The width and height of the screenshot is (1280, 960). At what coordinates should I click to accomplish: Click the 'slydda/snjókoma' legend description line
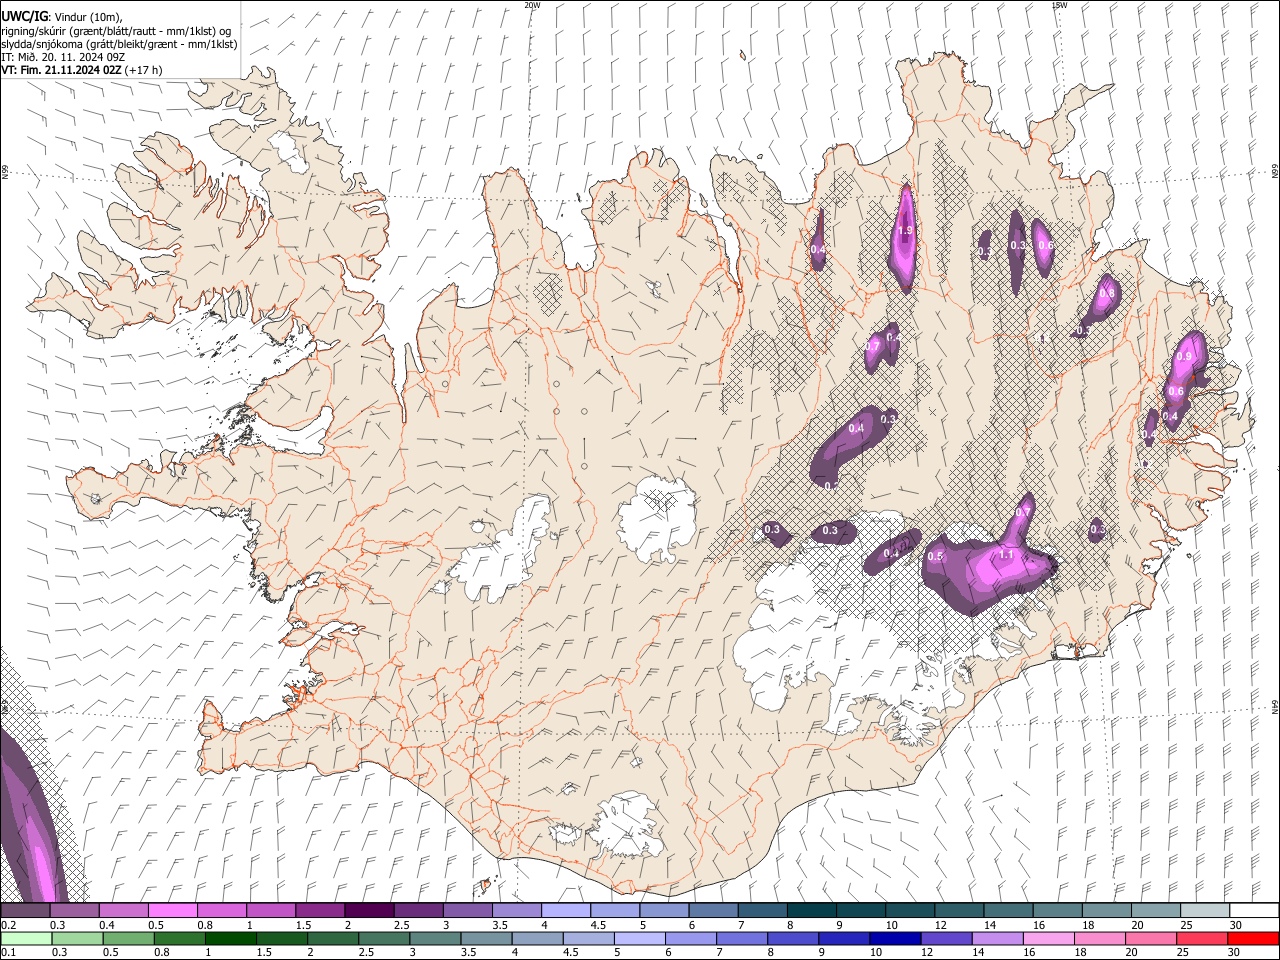[x=119, y=44]
